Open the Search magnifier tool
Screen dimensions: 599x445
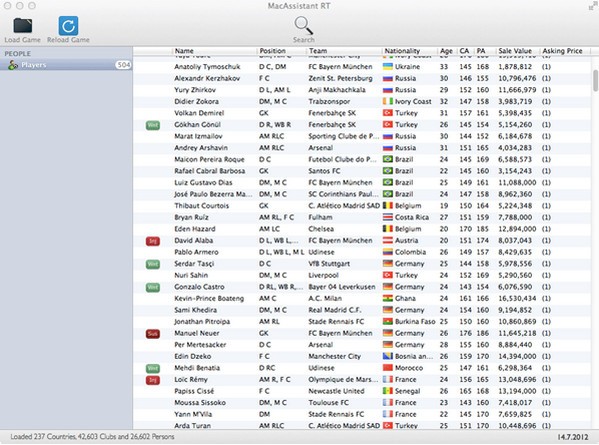[304, 26]
